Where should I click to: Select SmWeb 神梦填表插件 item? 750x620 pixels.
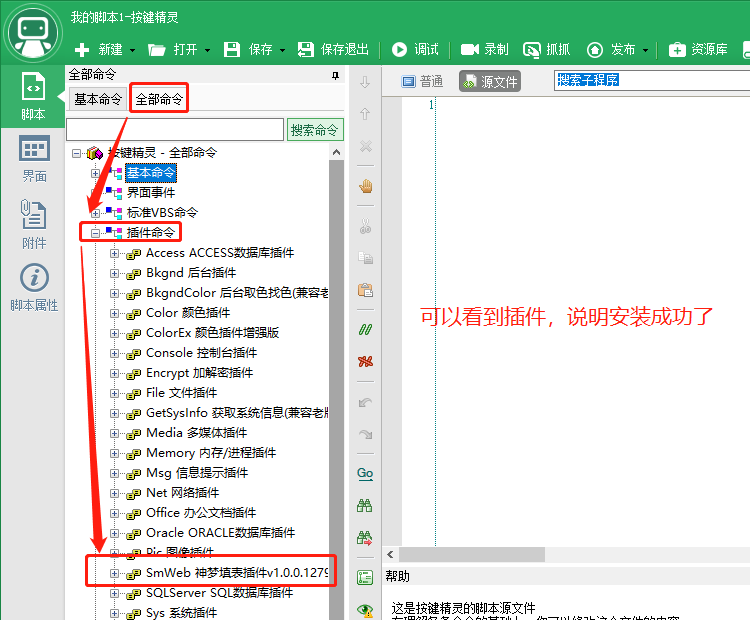coord(237,573)
